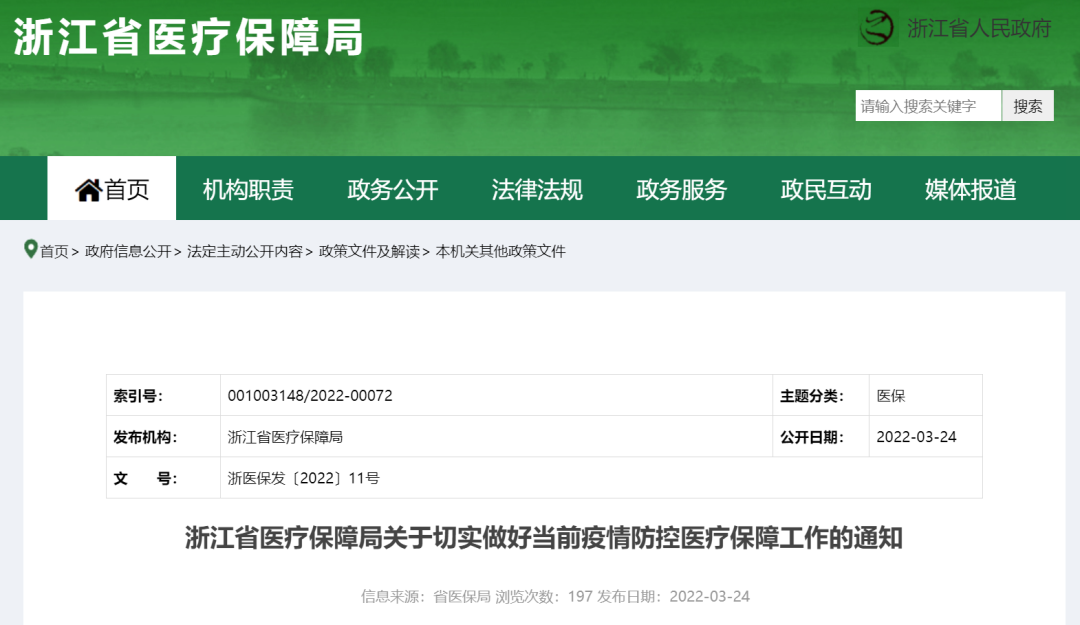Select the 首页 navigation tab
The height and width of the screenshot is (625, 1080).
coord(112,188)
